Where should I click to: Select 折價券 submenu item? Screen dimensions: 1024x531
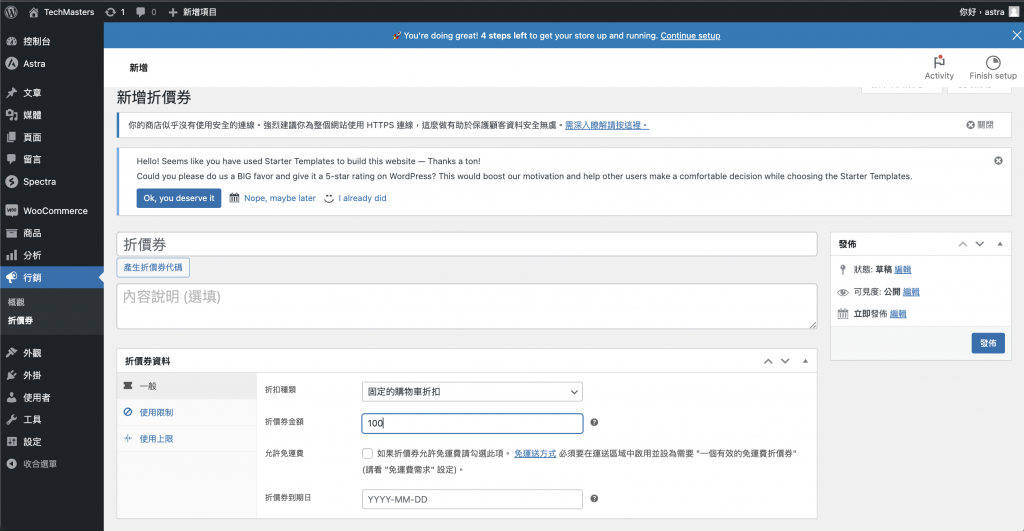[20, 321]
